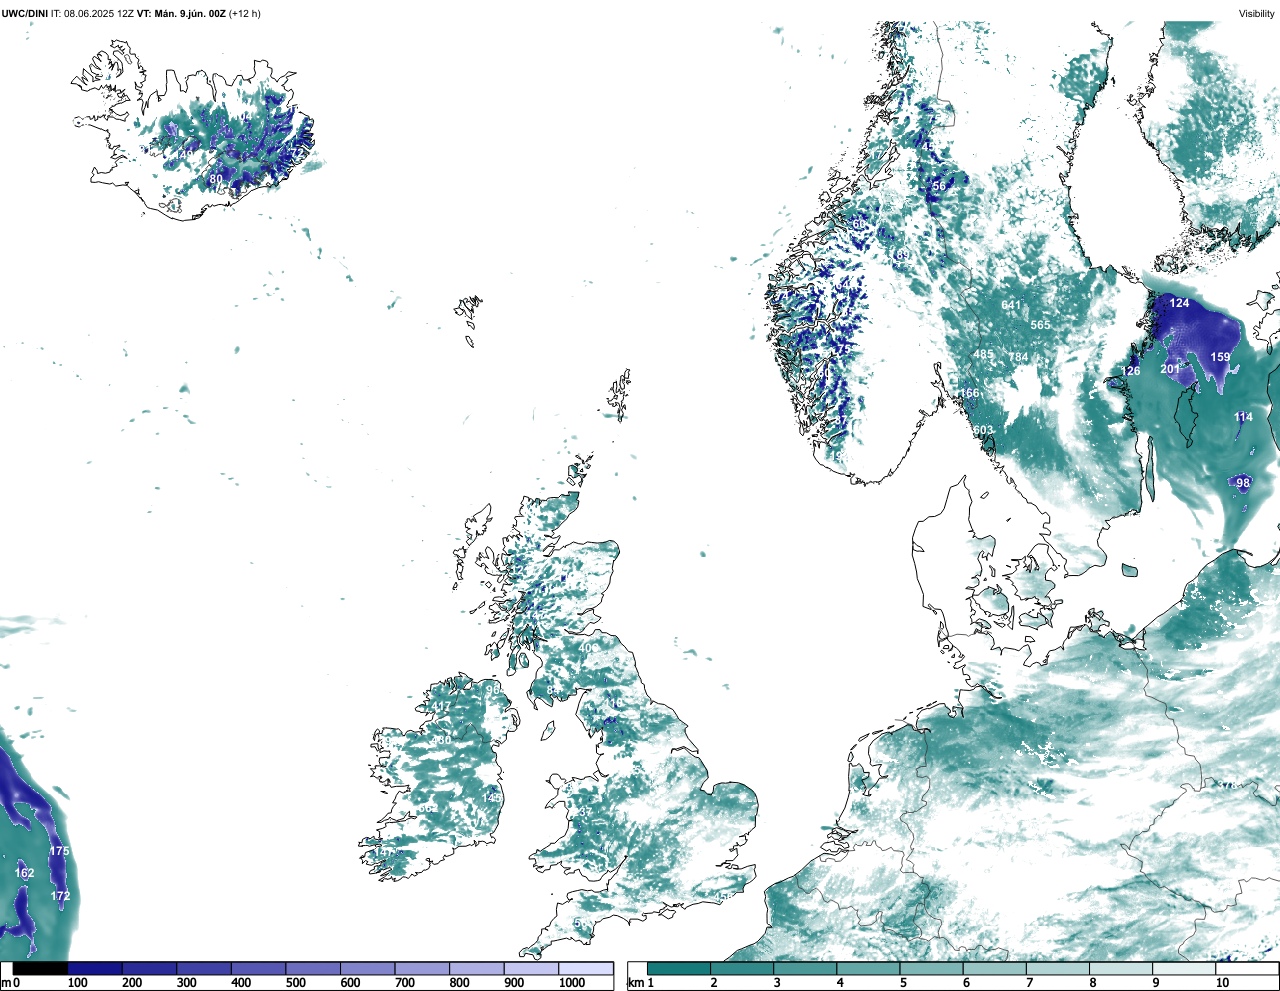
Task: Click the '159' value in the Baltic
Action: click(1221, 357)
